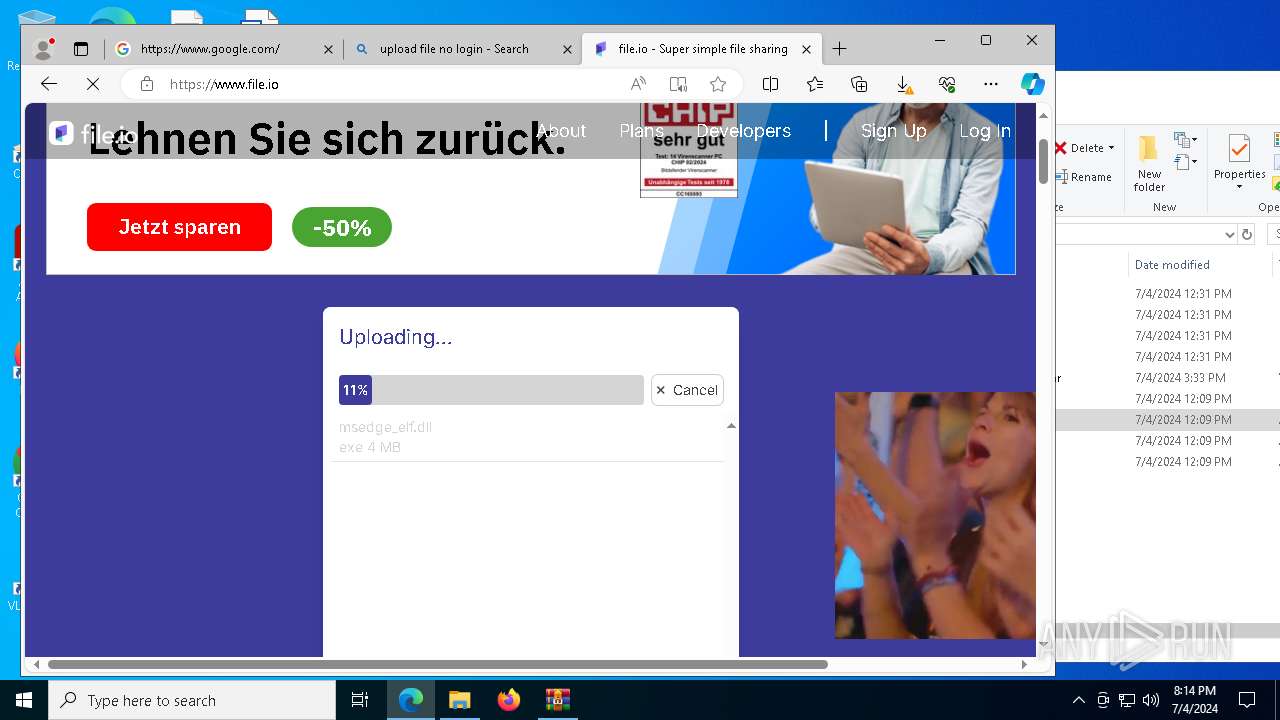Viewport: 1280px width, 720px height.
Task: Open the About page link
Action: pyautogui.click(x=561, y=131)
